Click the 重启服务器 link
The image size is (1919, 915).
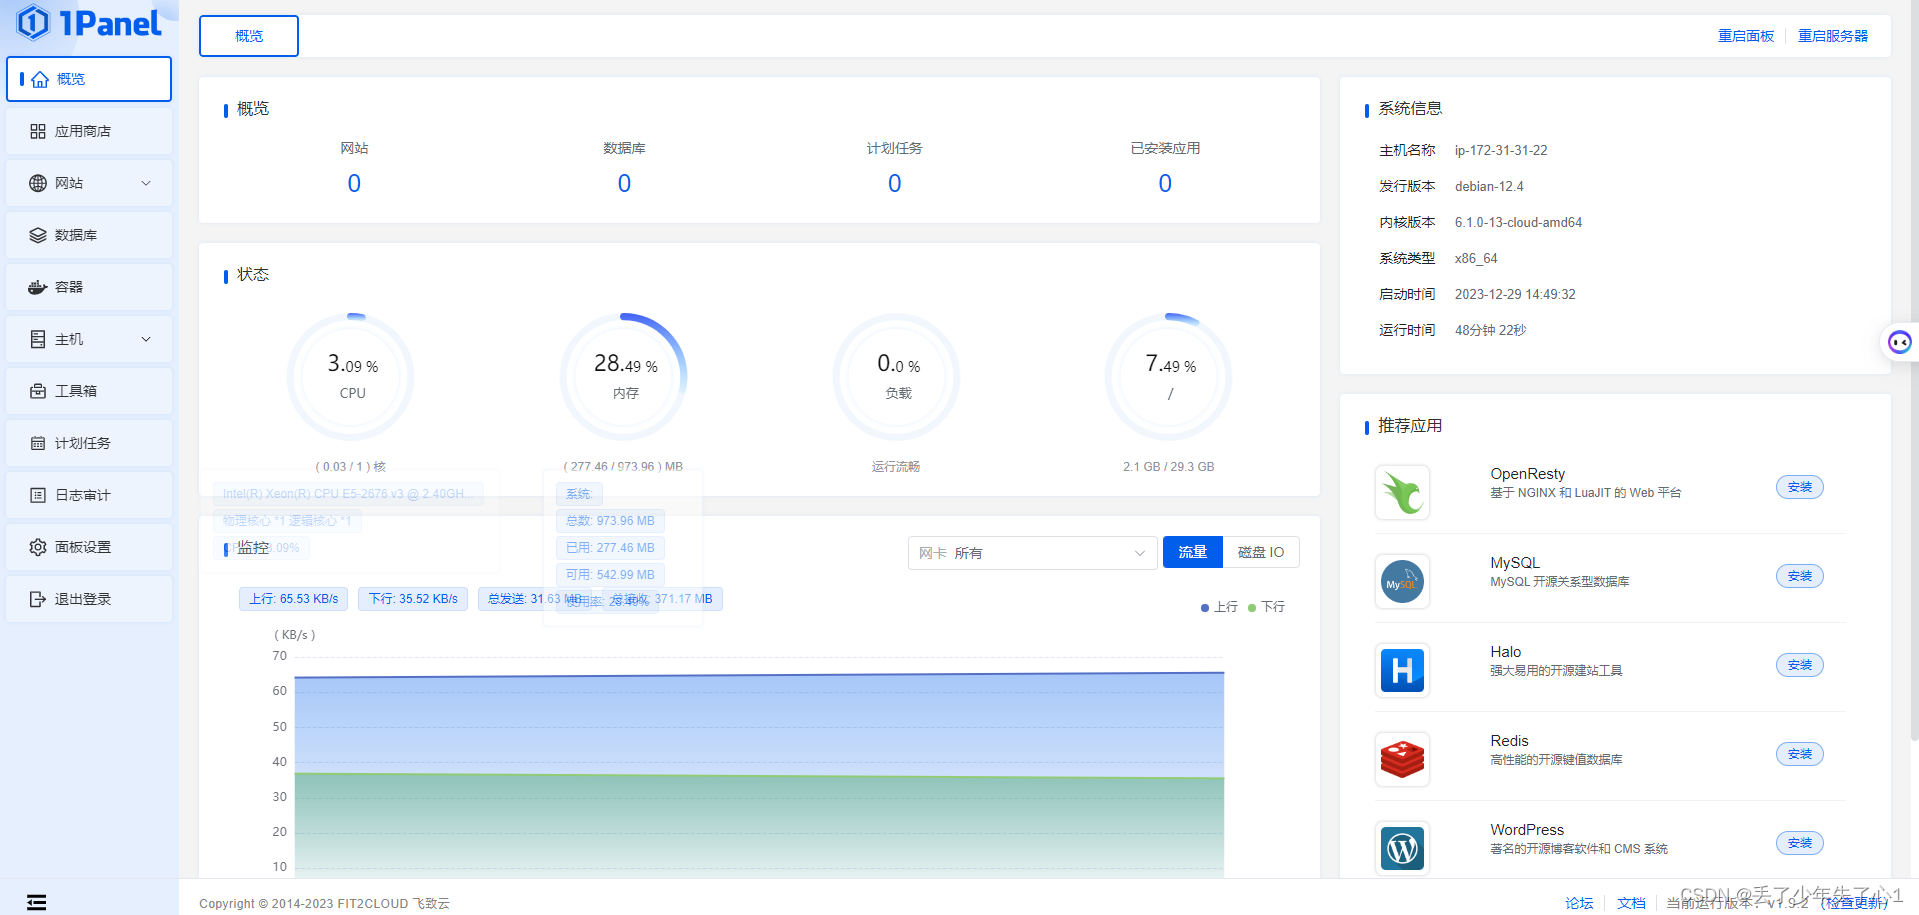pyautogui.click(x=1833, y=36)
